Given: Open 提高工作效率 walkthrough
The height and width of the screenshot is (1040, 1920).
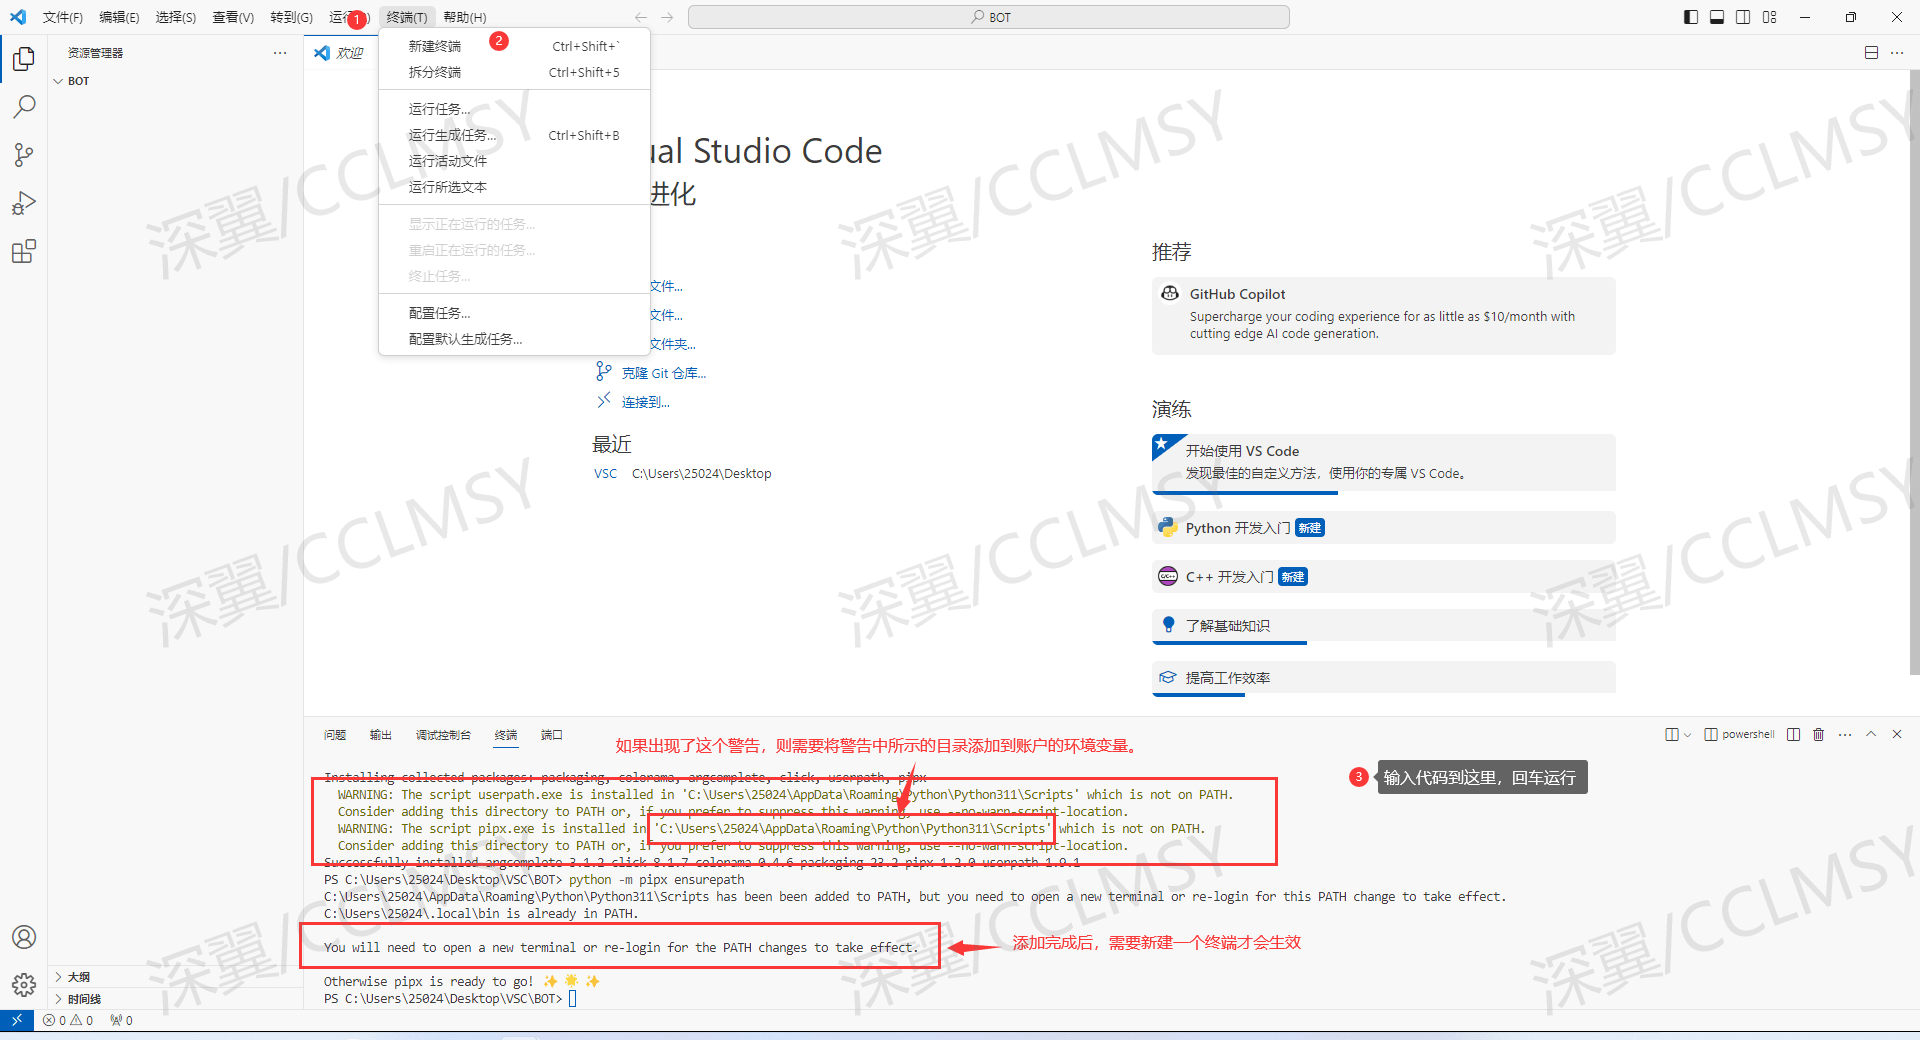Looking at the screenshot, I should click(x=1383, y=678).
